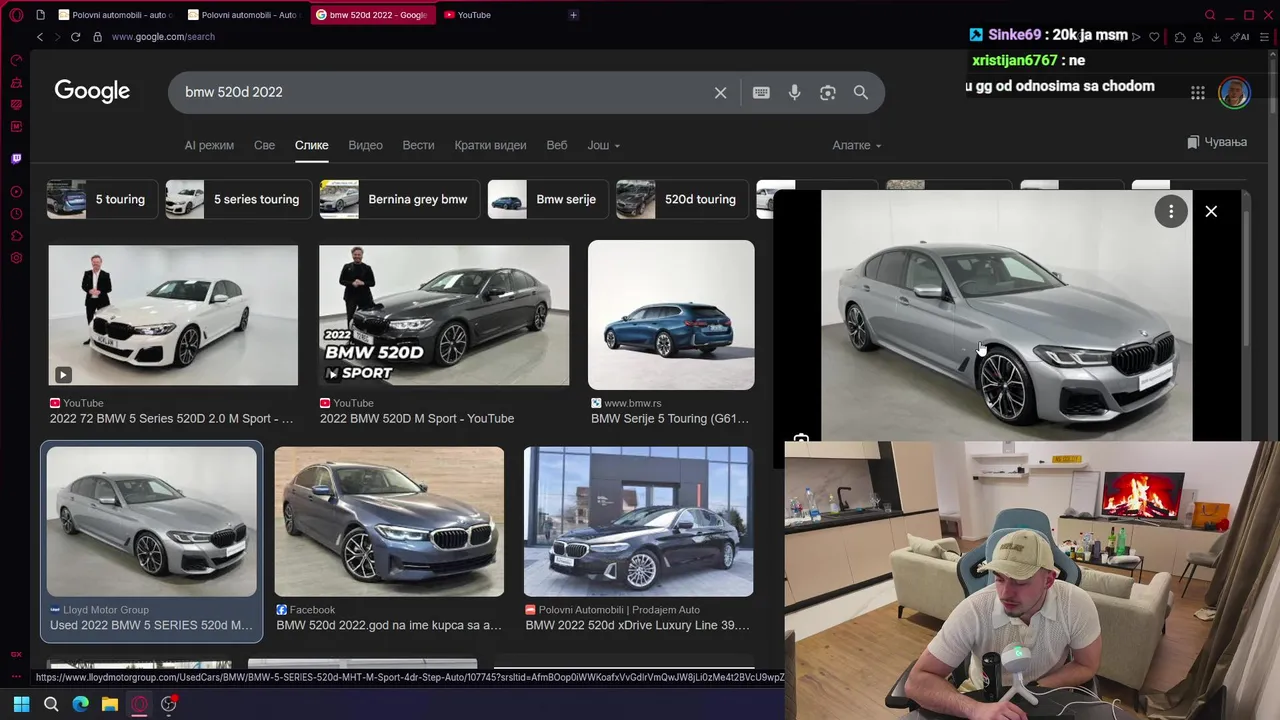The width and height of the screenshot is (1280, 720).
Task: Open the on-screen keyboard input tool
Action: pos(761,92)
